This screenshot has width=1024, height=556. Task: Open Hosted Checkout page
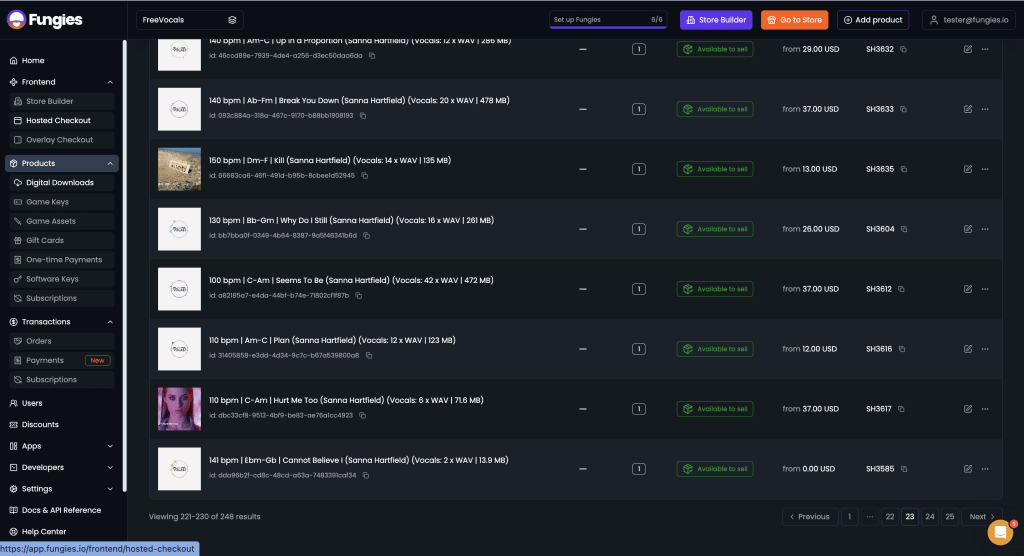click(61, 121)
